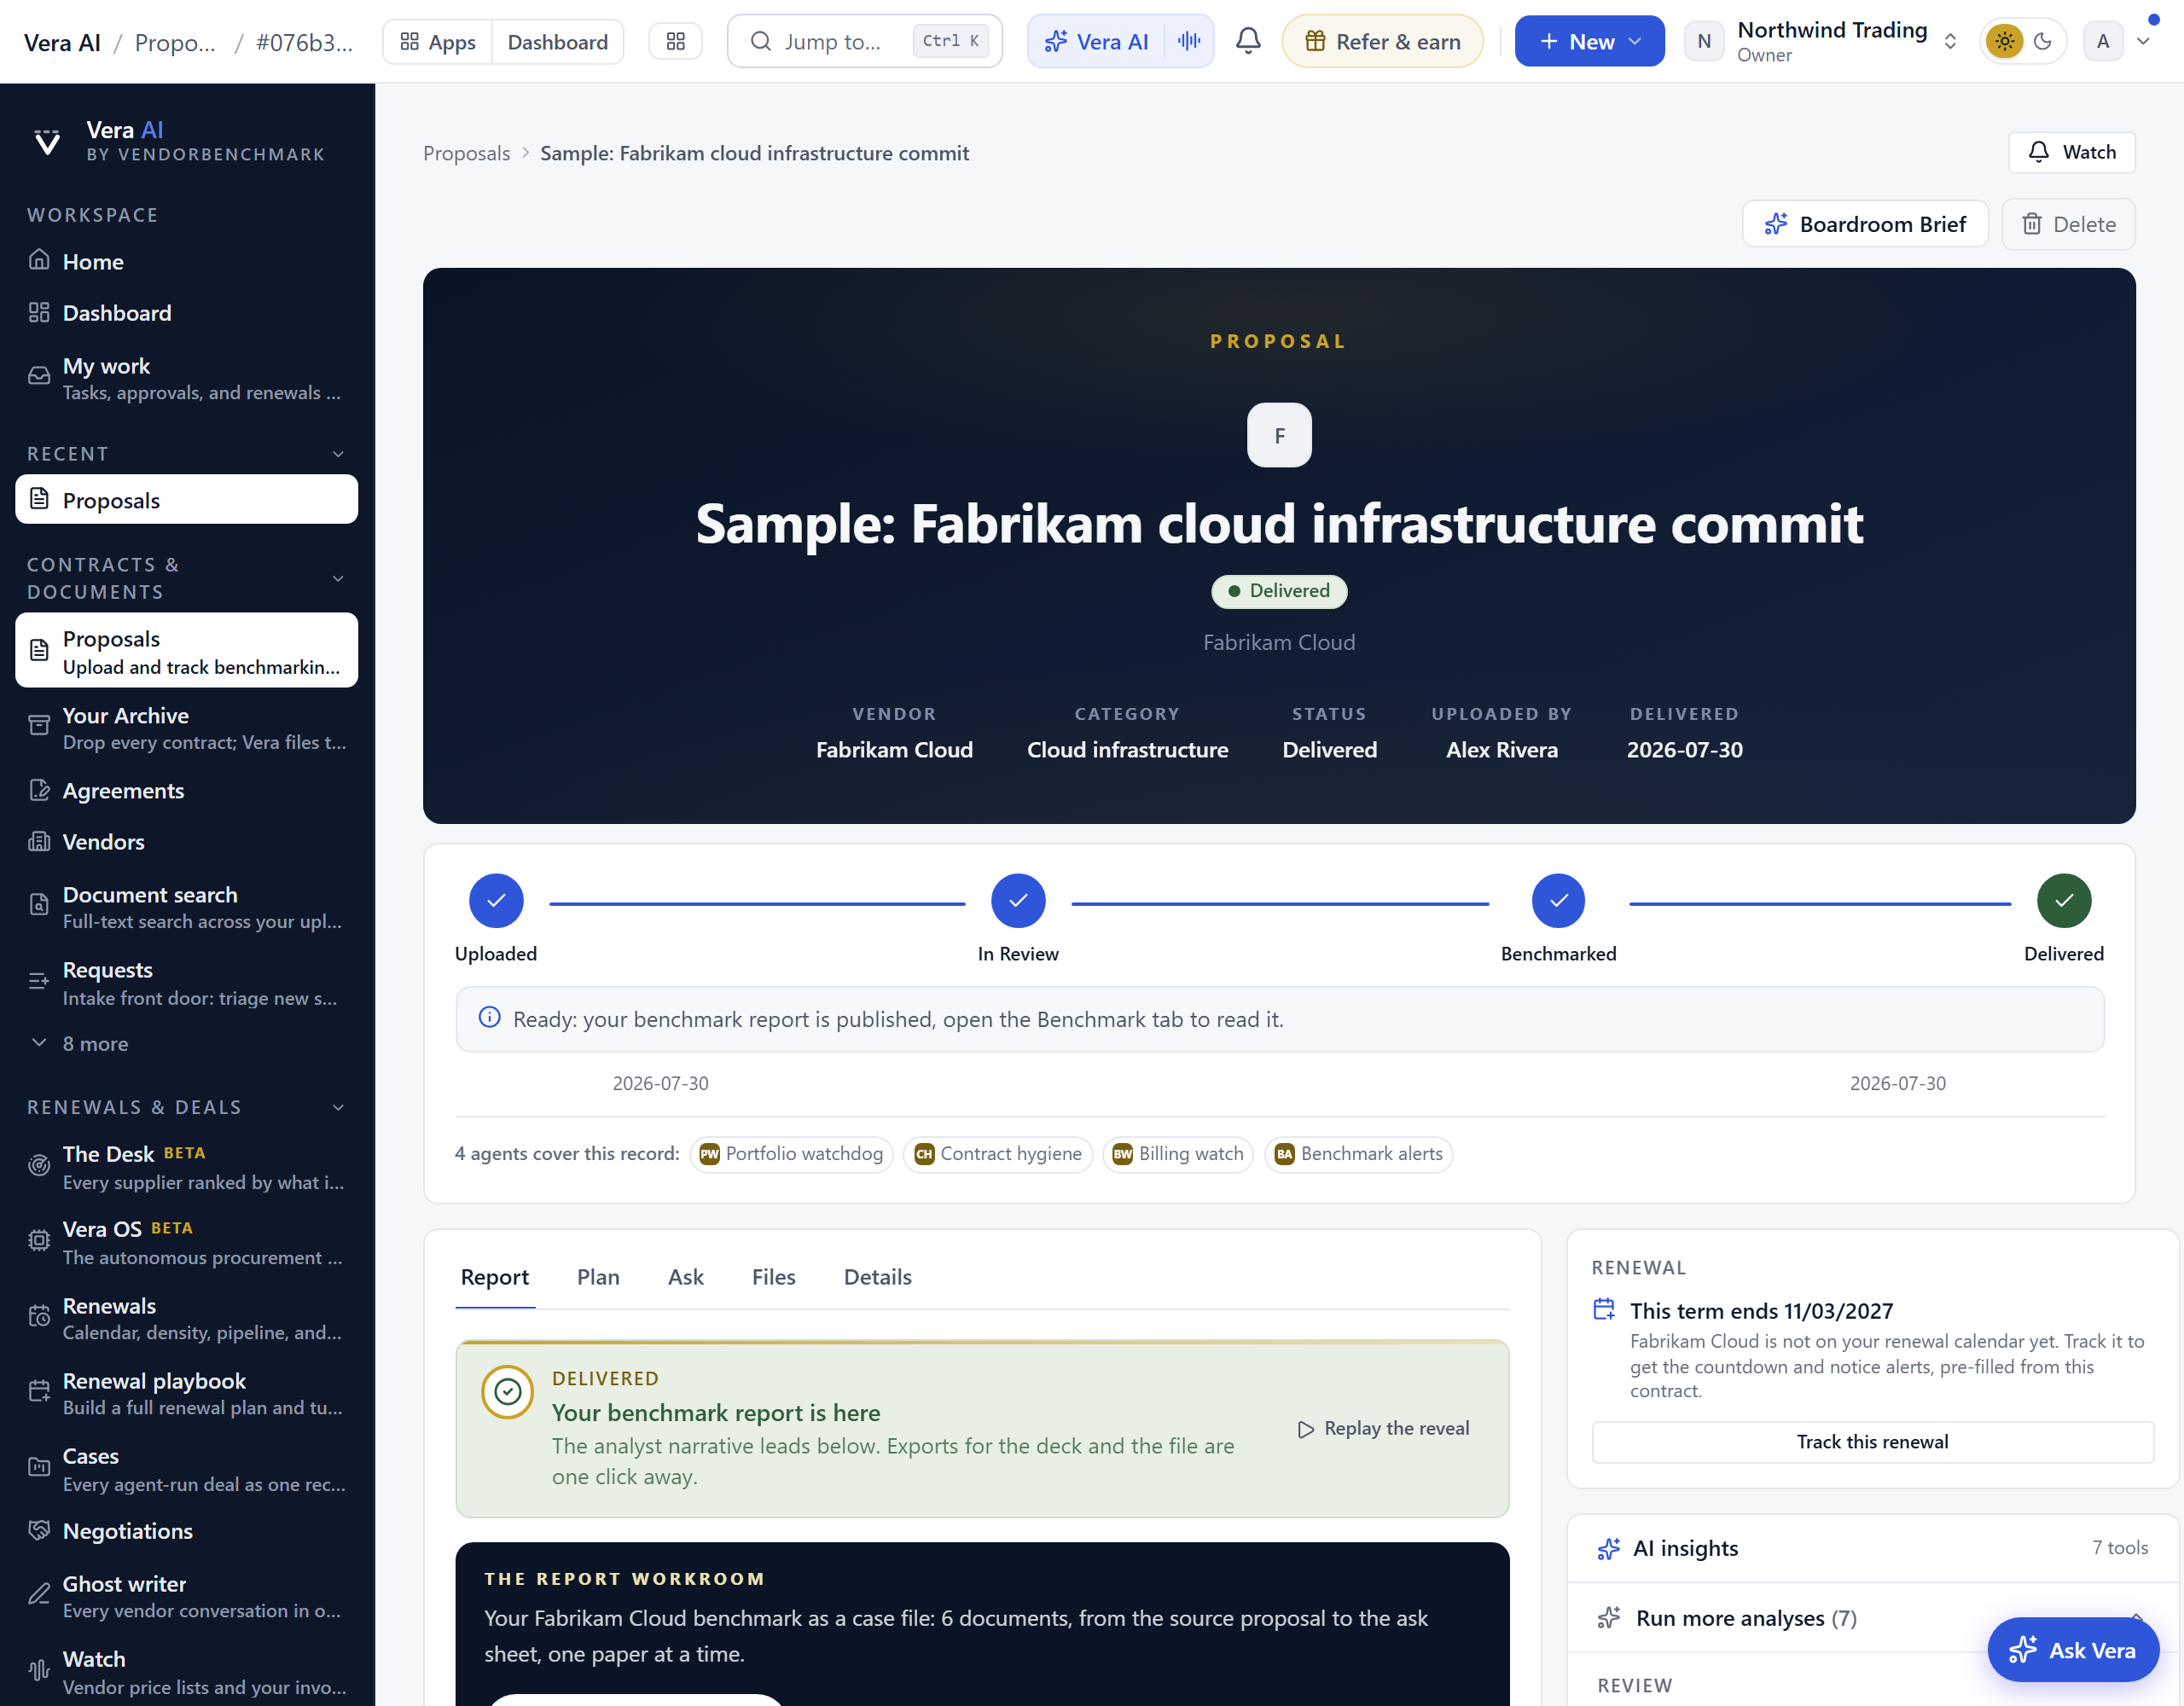Image resolution: width=2184 pixels, height=1706 pixels.
Task: Click the Portfolio watchdog agent chip
Action: (791, 1154)
